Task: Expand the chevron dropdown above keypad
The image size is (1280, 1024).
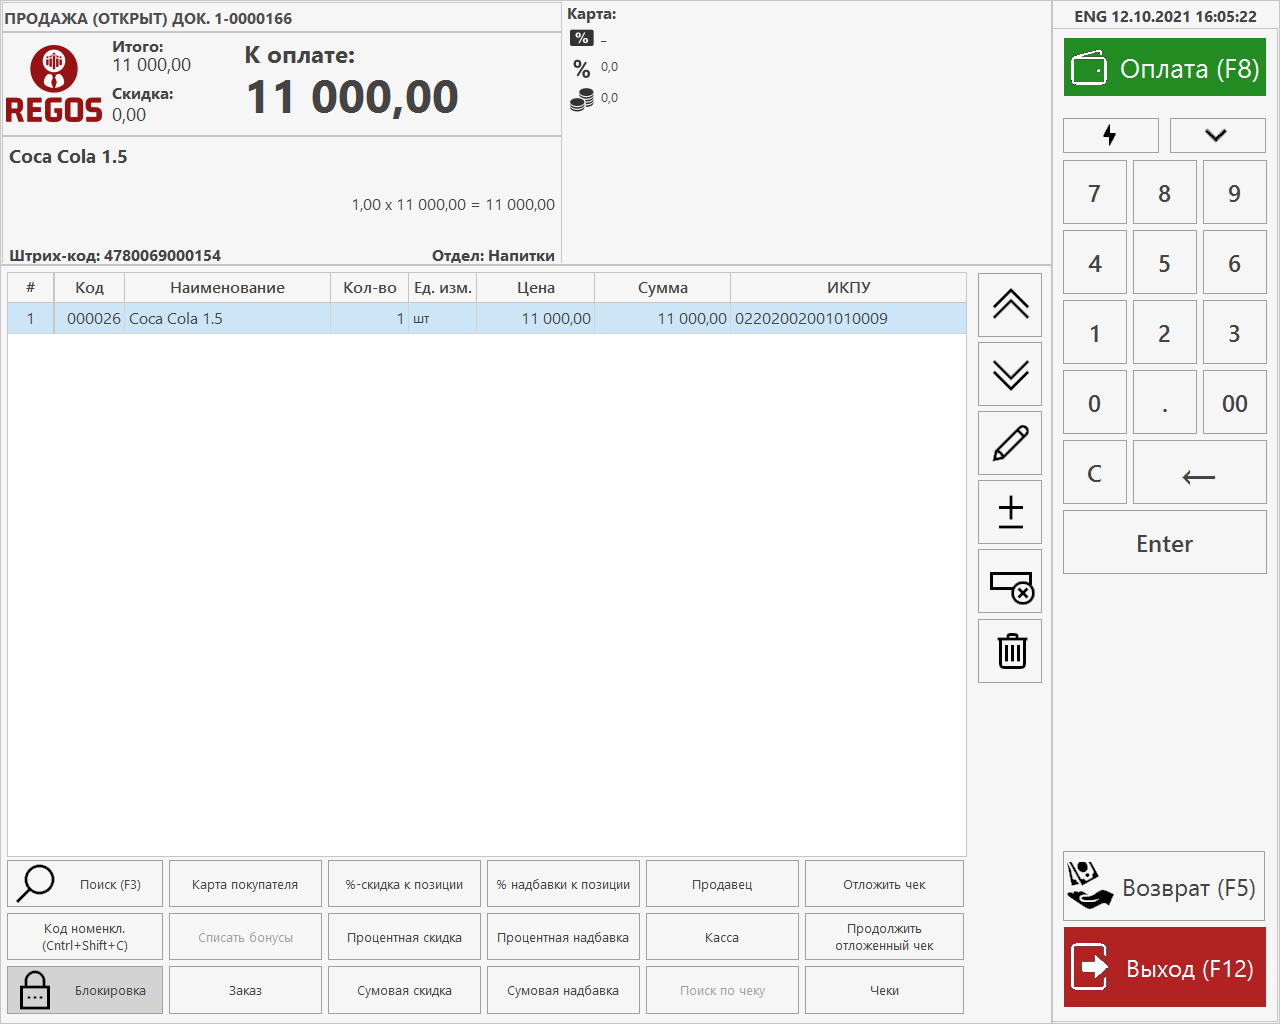Action: [x=1216, y=135]
